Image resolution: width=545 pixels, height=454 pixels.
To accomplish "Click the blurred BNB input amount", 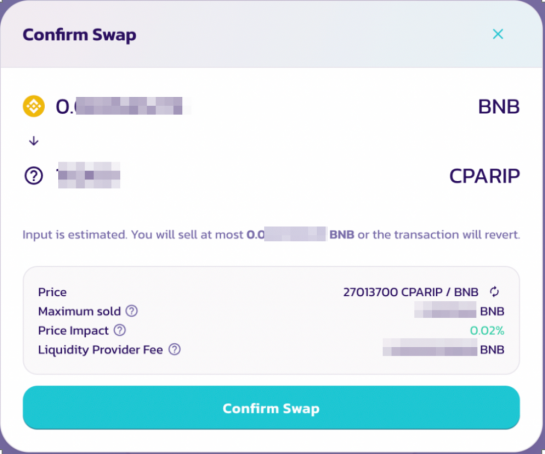I will point(123,106).
